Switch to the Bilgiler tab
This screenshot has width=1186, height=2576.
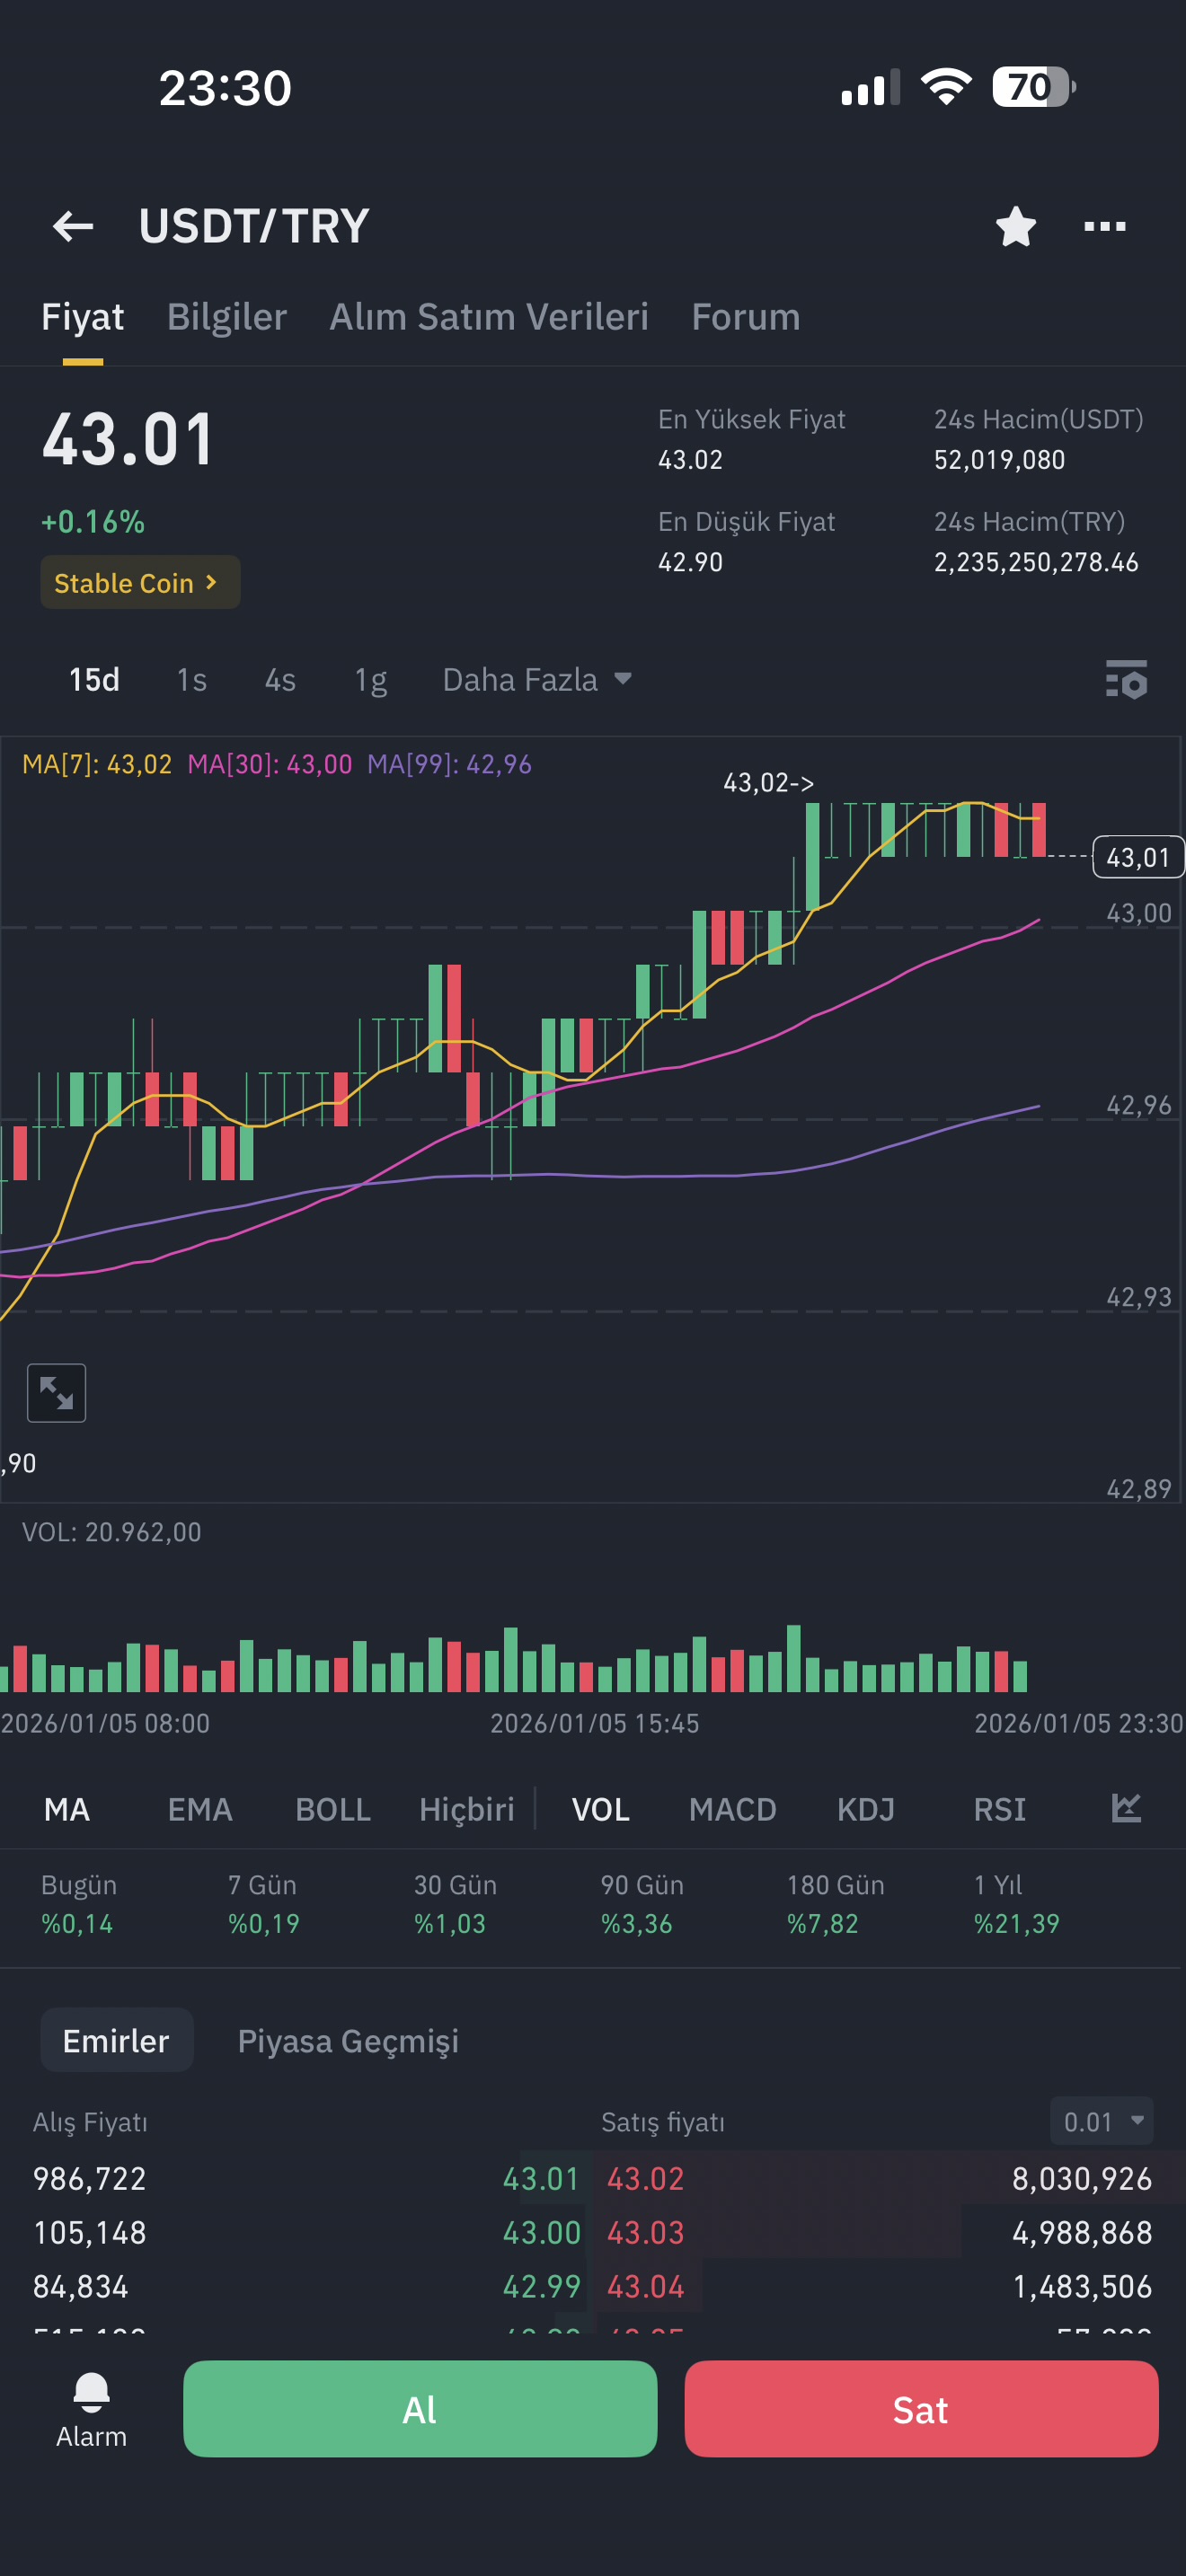pyautogui.click(x=226, y=317)
